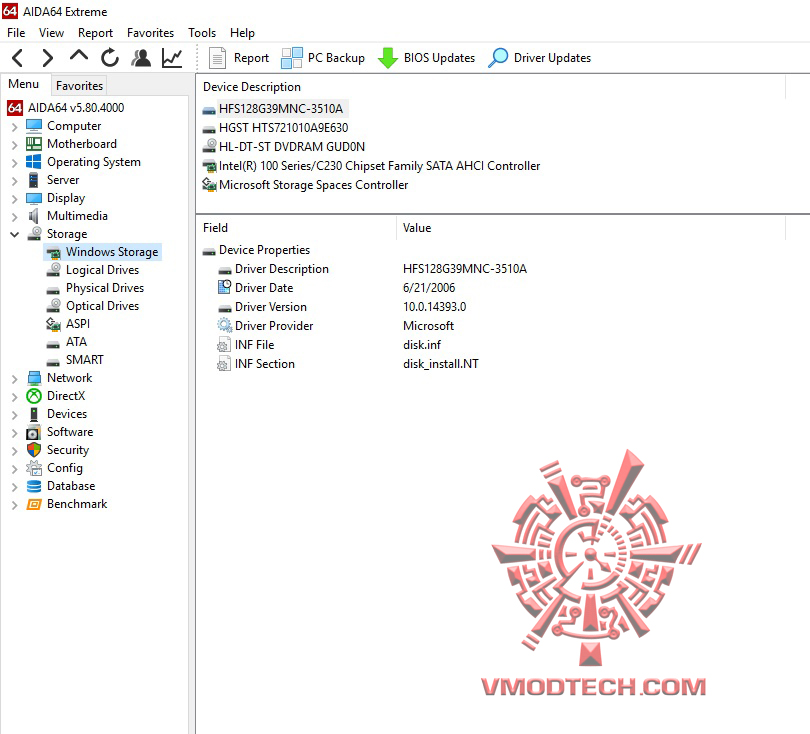Expand the Operating System tree node
Image resolution: width=810 pixels, height=734 pixels.
tap(14, 163)
